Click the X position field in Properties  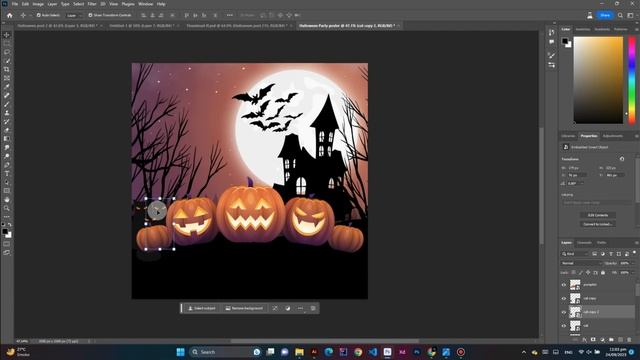pos(577,175)
